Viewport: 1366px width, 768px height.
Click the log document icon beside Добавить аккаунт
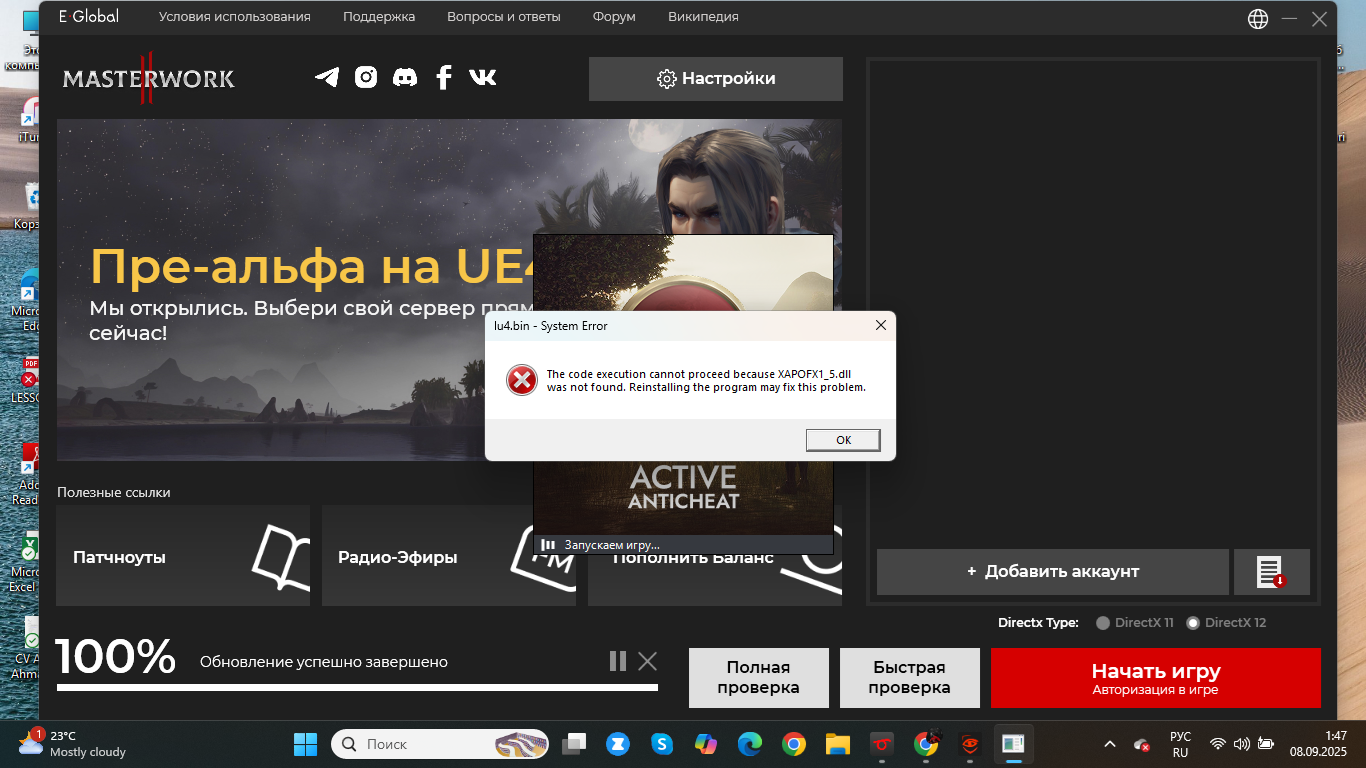tap(1271, 572)
